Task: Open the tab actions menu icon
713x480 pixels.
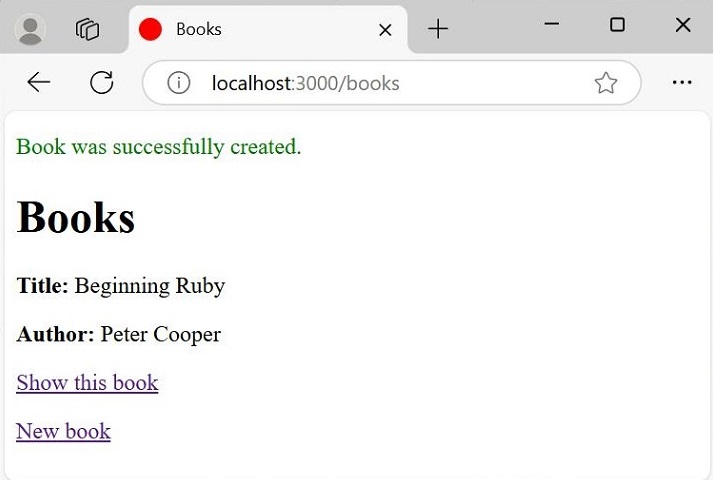Action: click(x=88, y=29)
